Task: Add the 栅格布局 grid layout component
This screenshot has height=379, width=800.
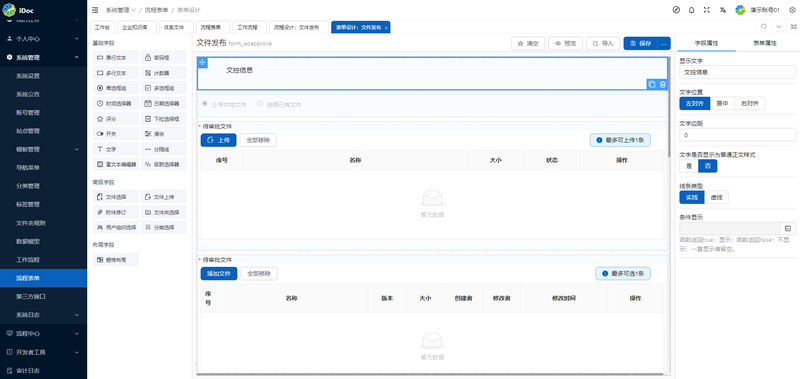Action: click(x=115, y=260)
